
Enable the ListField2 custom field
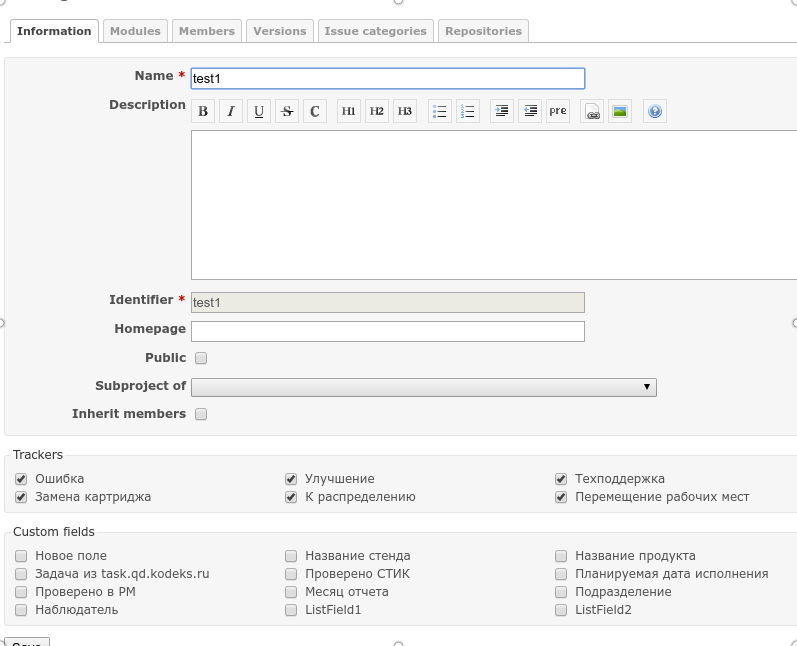coord(561,610)
